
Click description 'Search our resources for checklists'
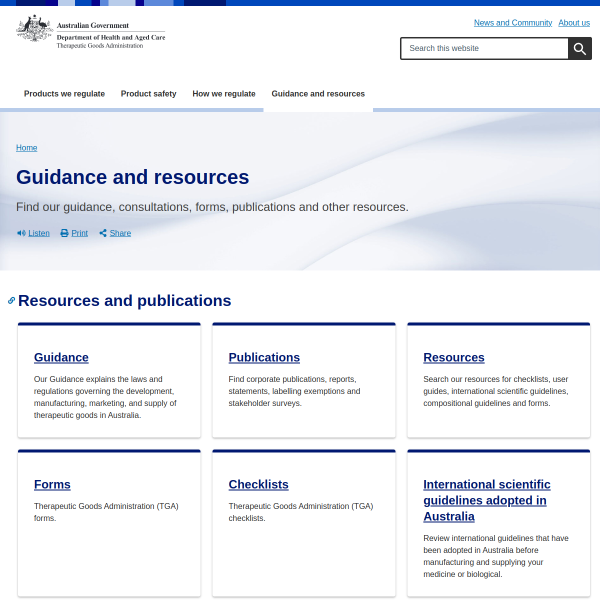pyautogui.click(x=496, y=391)
